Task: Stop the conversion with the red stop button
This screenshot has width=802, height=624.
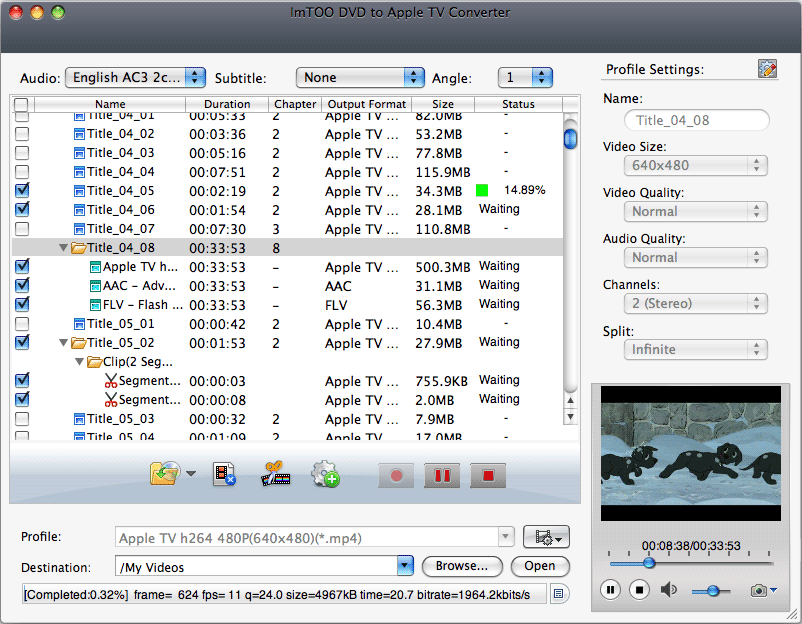Action: (x=488, y=476)
